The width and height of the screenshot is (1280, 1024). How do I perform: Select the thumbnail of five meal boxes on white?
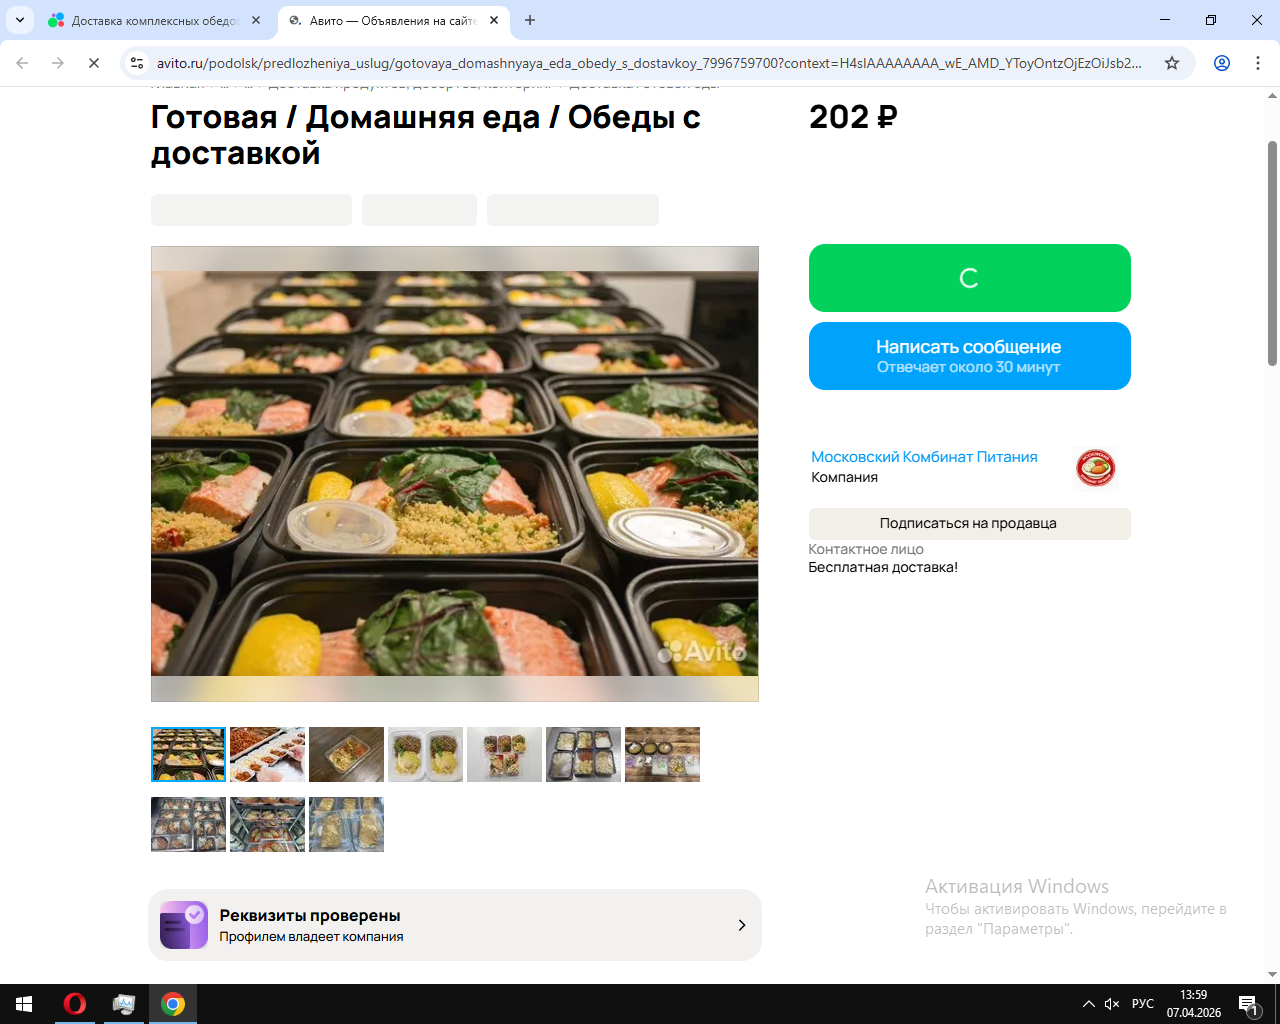504,754
